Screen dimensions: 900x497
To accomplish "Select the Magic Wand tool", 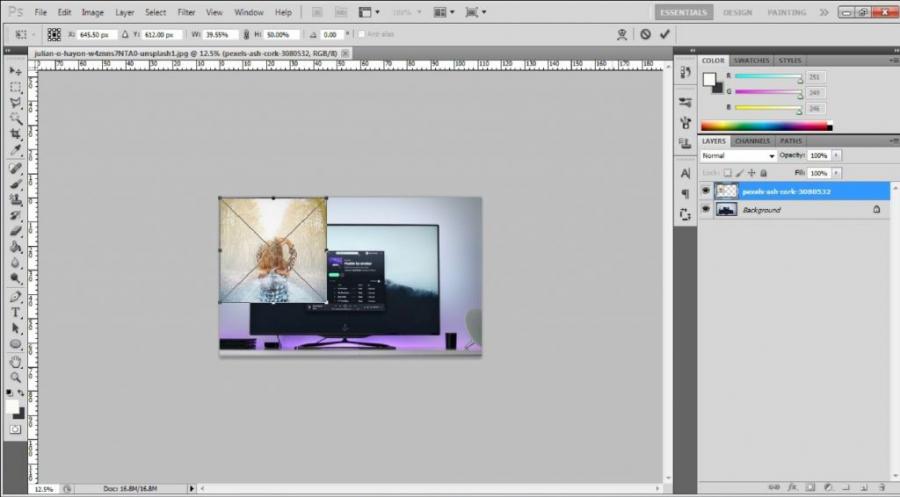I will coord(15,118).
